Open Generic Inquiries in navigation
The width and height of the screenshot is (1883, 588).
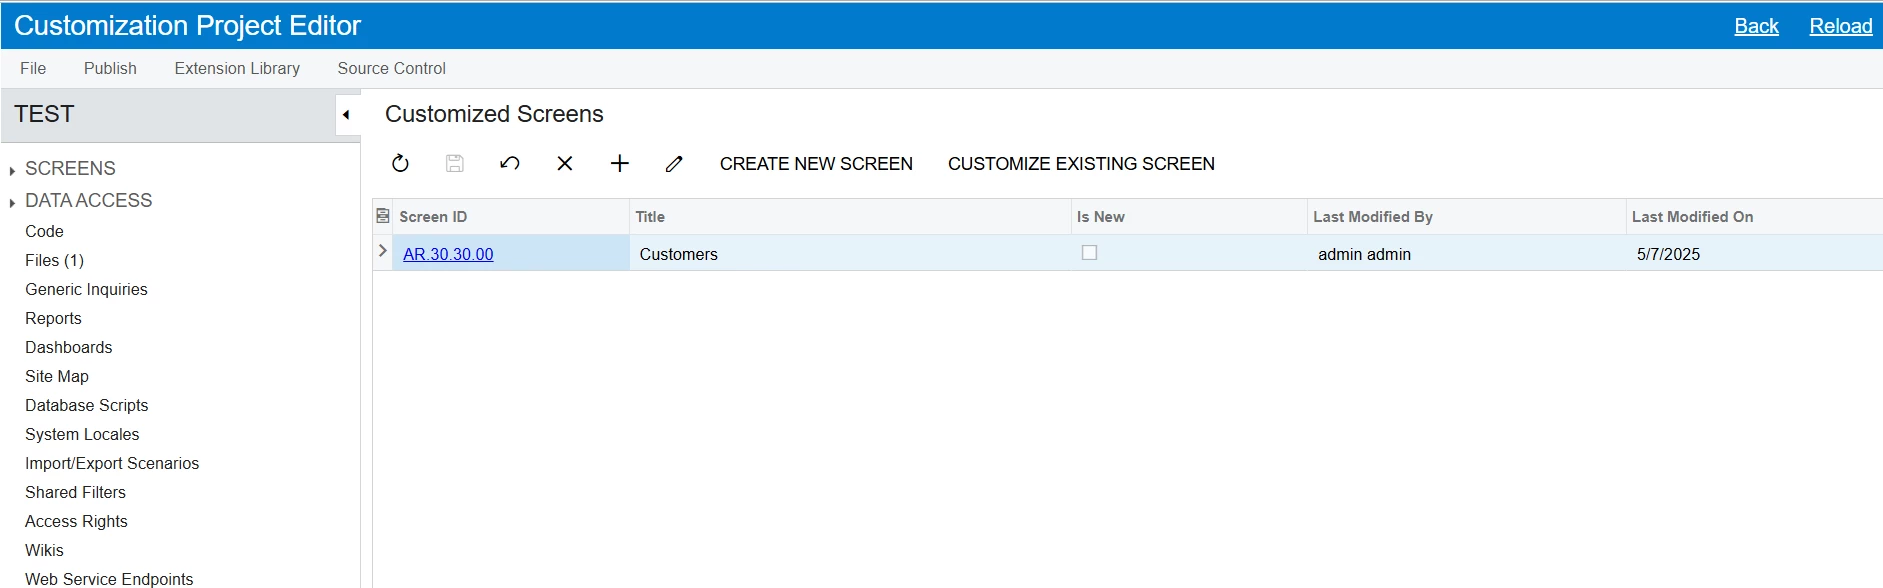pyautogui.click(x=86, y=289)
